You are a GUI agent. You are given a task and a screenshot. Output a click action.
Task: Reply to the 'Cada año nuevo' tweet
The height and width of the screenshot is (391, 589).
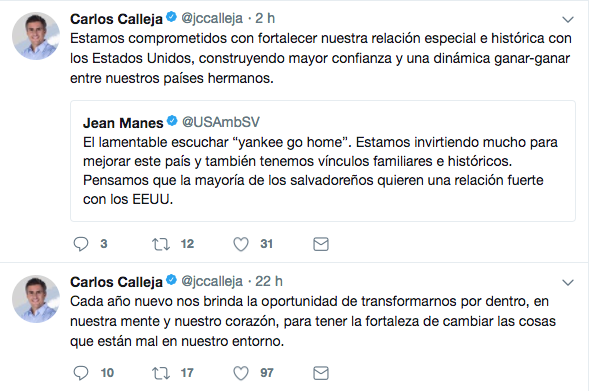[x=81, y=373]
